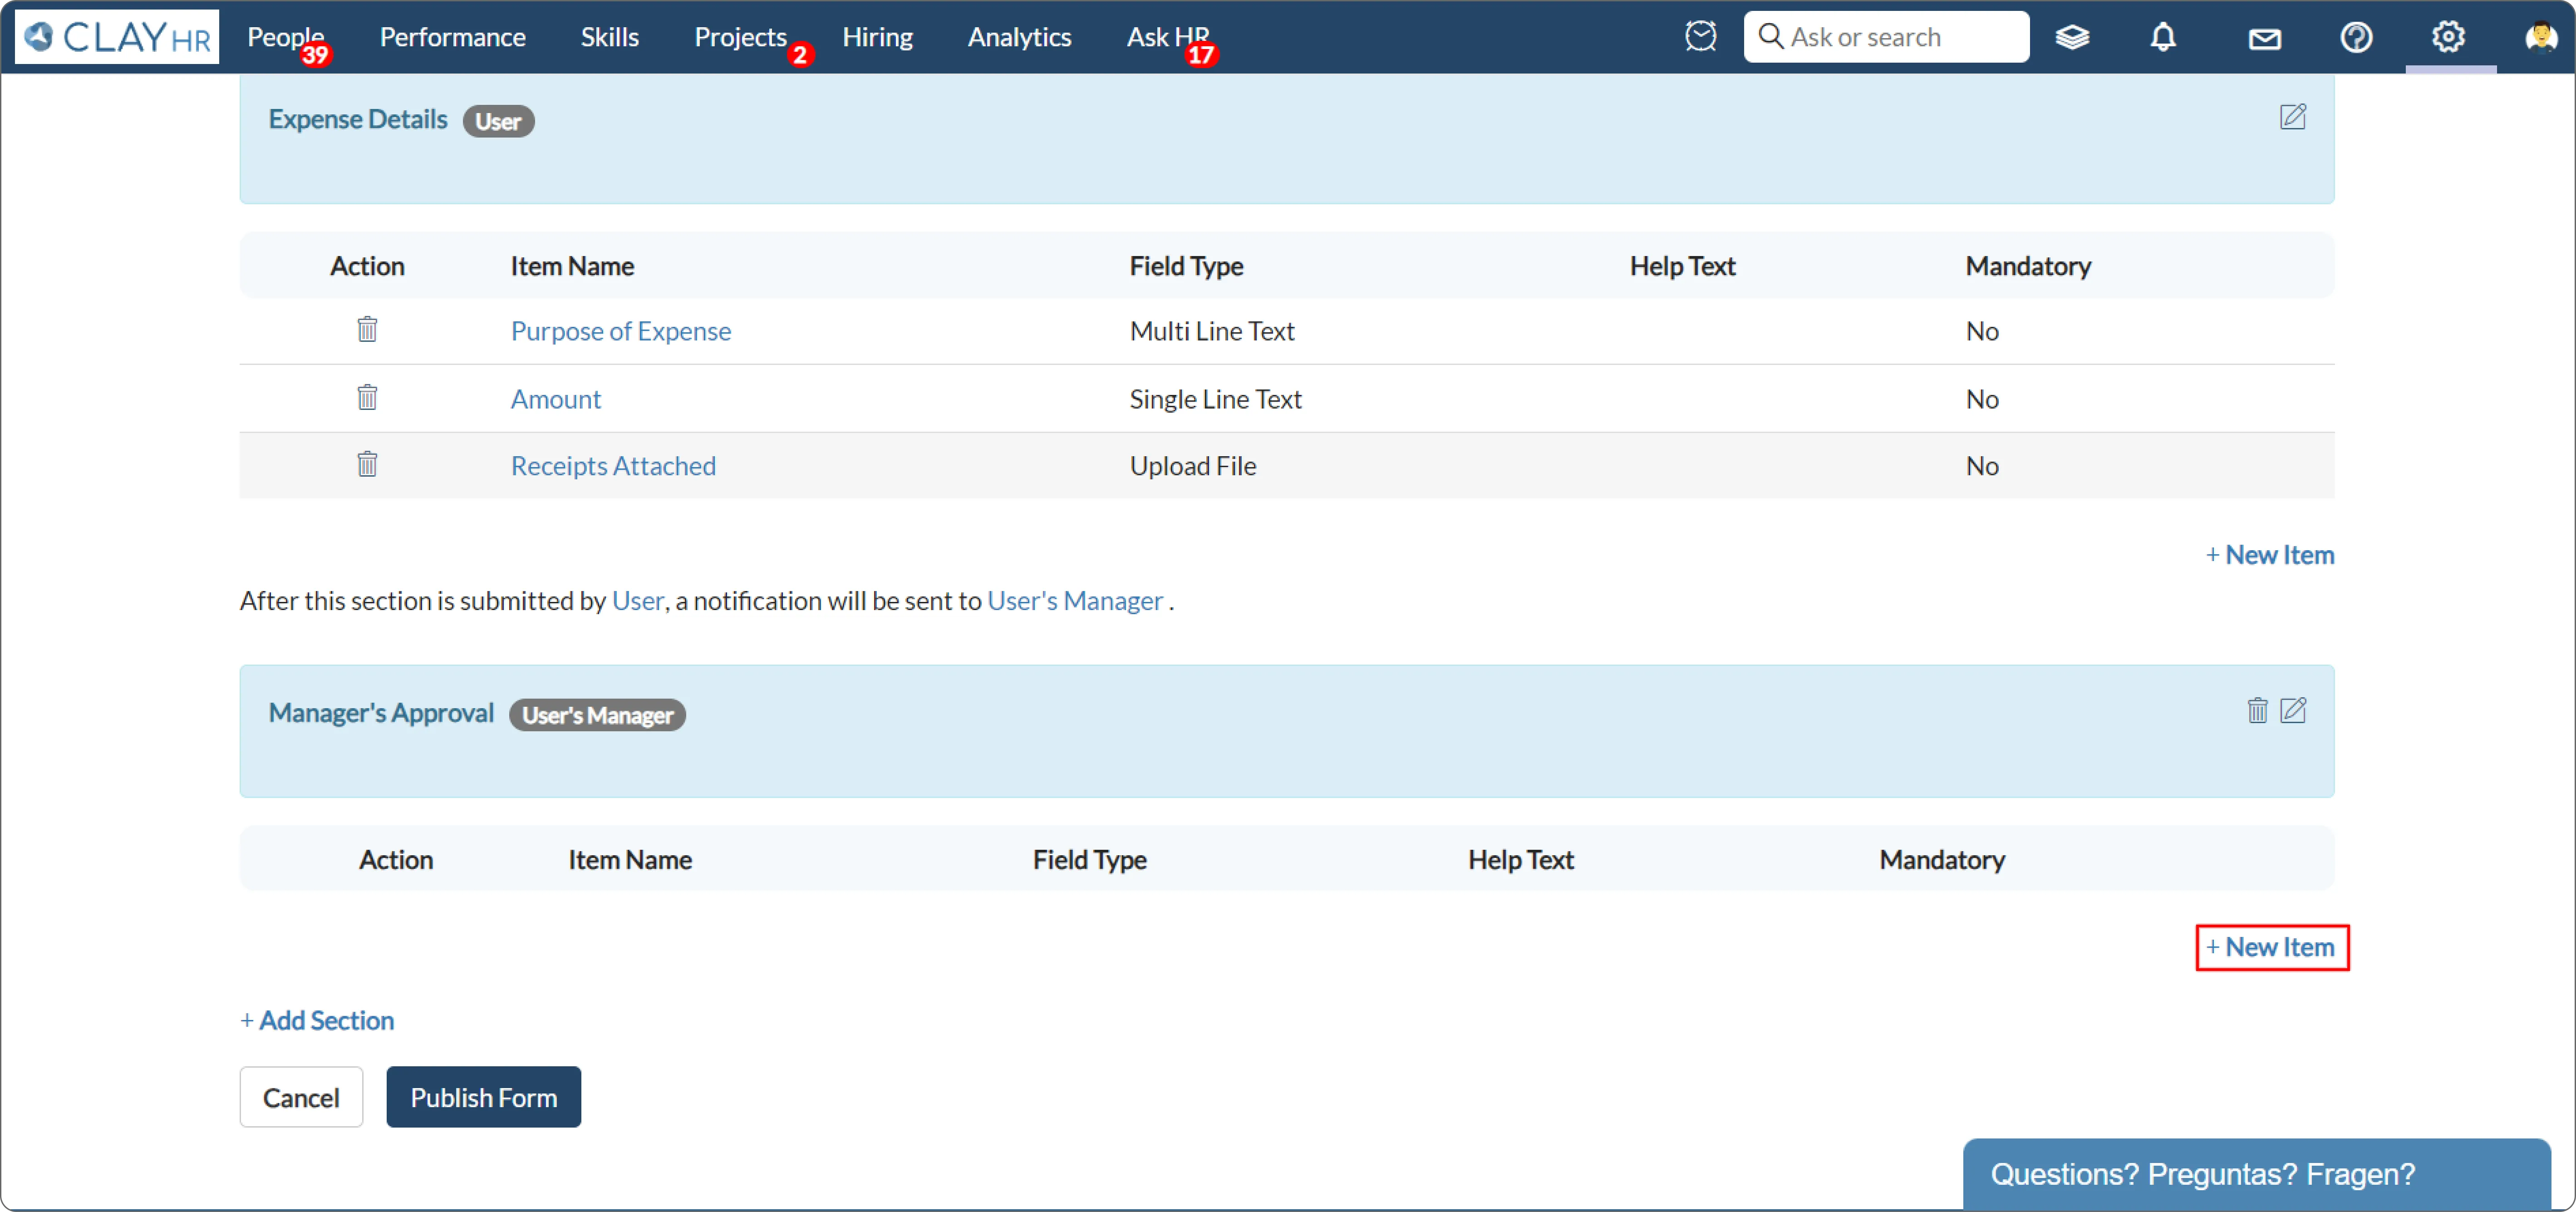
Task: Click the help question mark icon
Action: click(x=2356, y=38)
